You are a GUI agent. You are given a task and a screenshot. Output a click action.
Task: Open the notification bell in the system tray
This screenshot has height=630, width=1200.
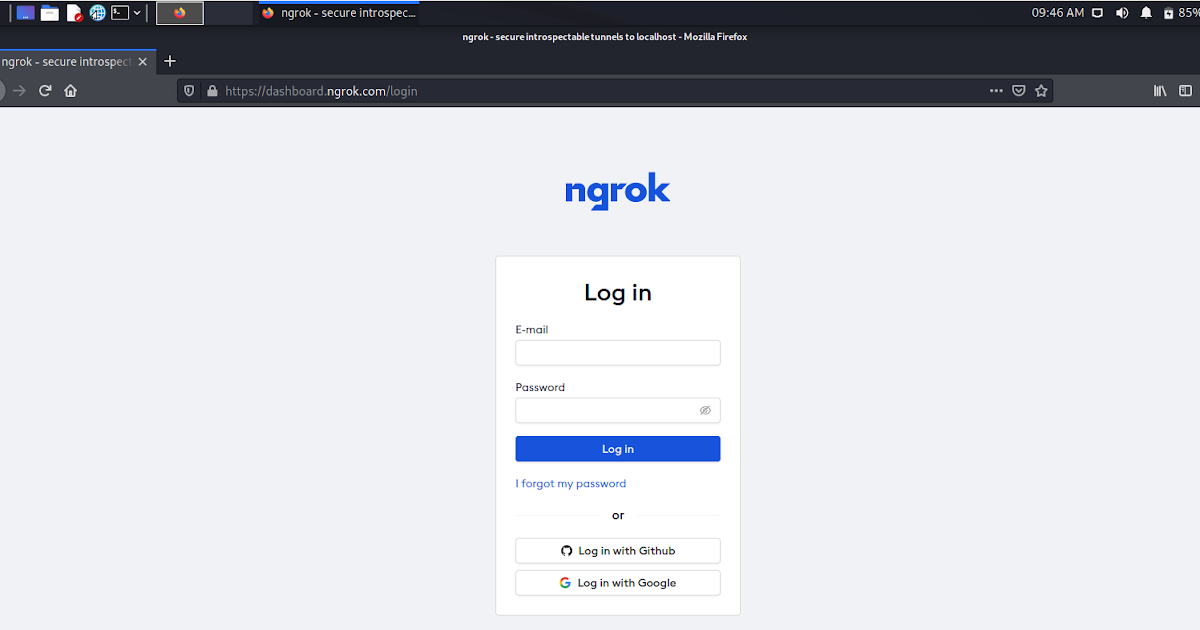(x=1145, y=12)
